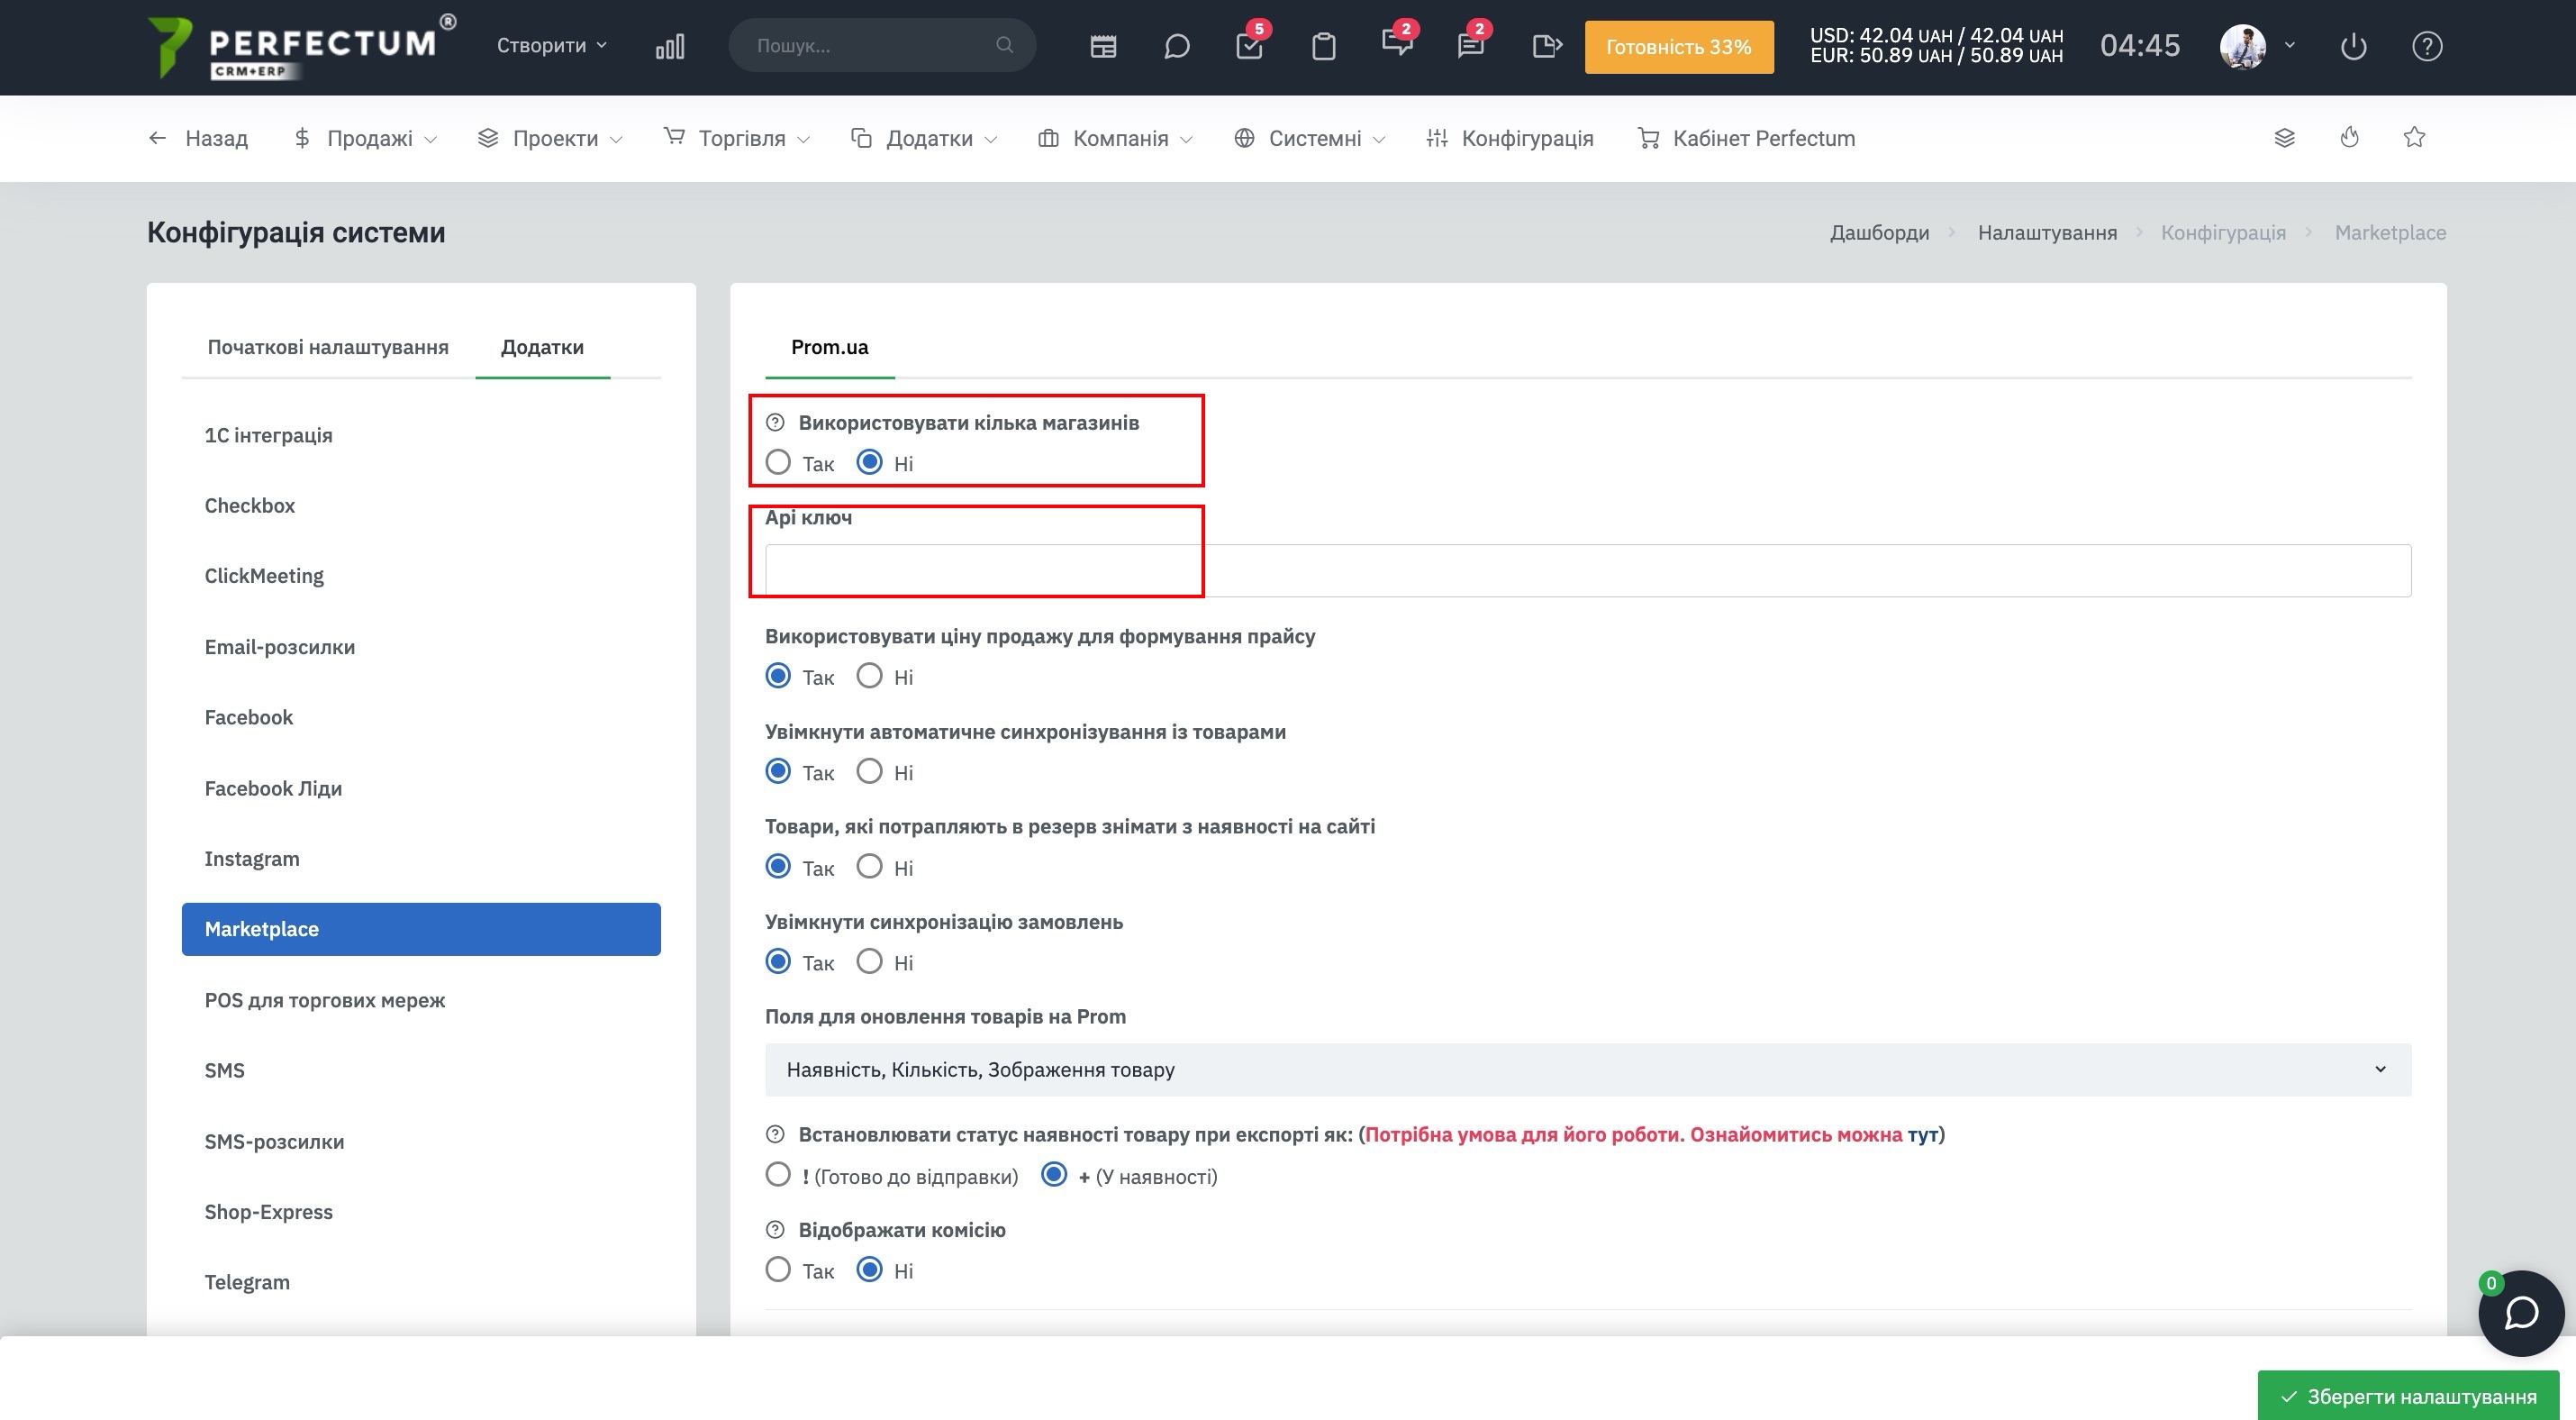Open tasks checkmark icon with badge 5
This screenshot has width=2576, height=1420.
(1250, 46)
